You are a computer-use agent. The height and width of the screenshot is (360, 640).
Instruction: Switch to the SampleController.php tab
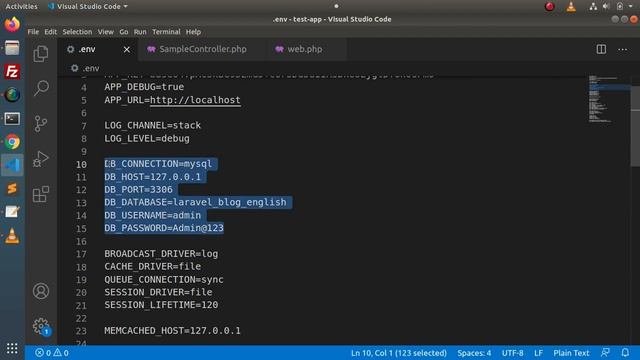click(202, 49)
